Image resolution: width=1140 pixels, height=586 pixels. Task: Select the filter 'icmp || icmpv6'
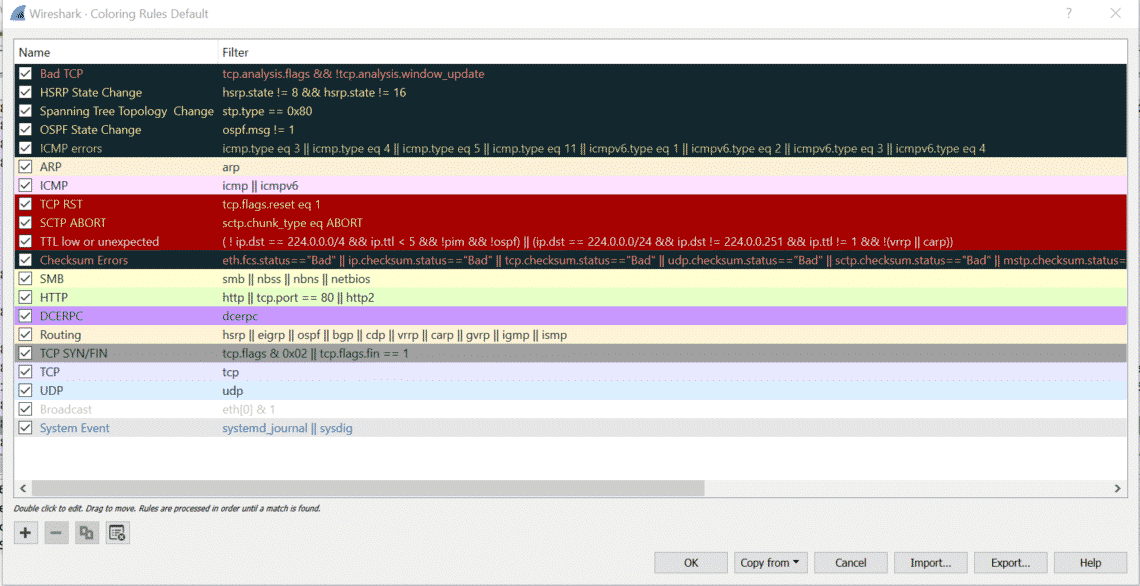tap(260, 185)
